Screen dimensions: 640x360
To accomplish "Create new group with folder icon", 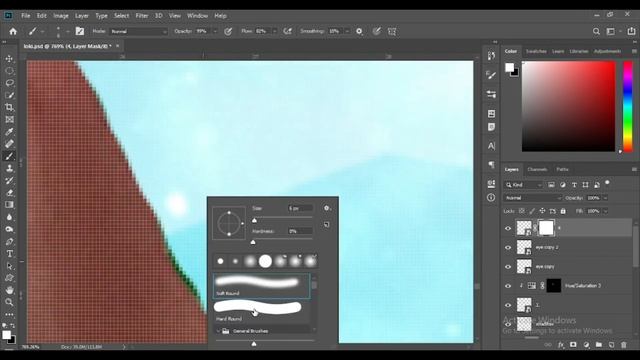I will coord(598,345).
